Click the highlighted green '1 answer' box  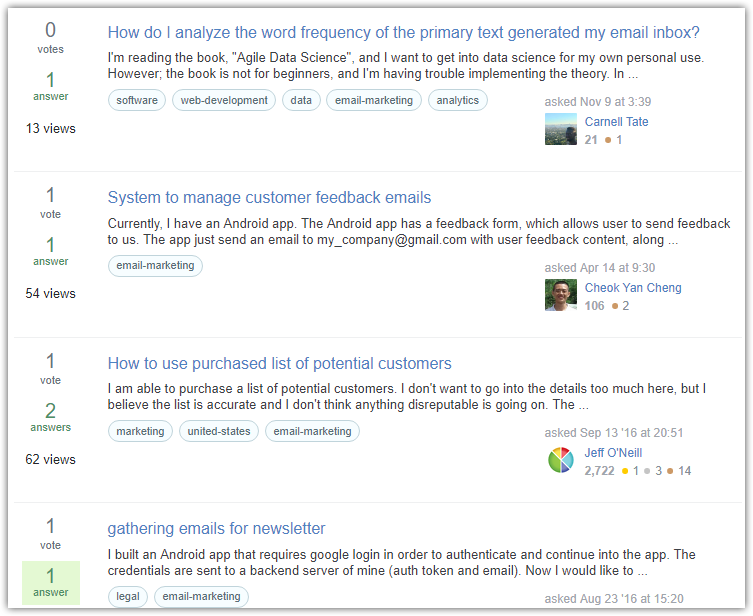(x=51, y=583)
